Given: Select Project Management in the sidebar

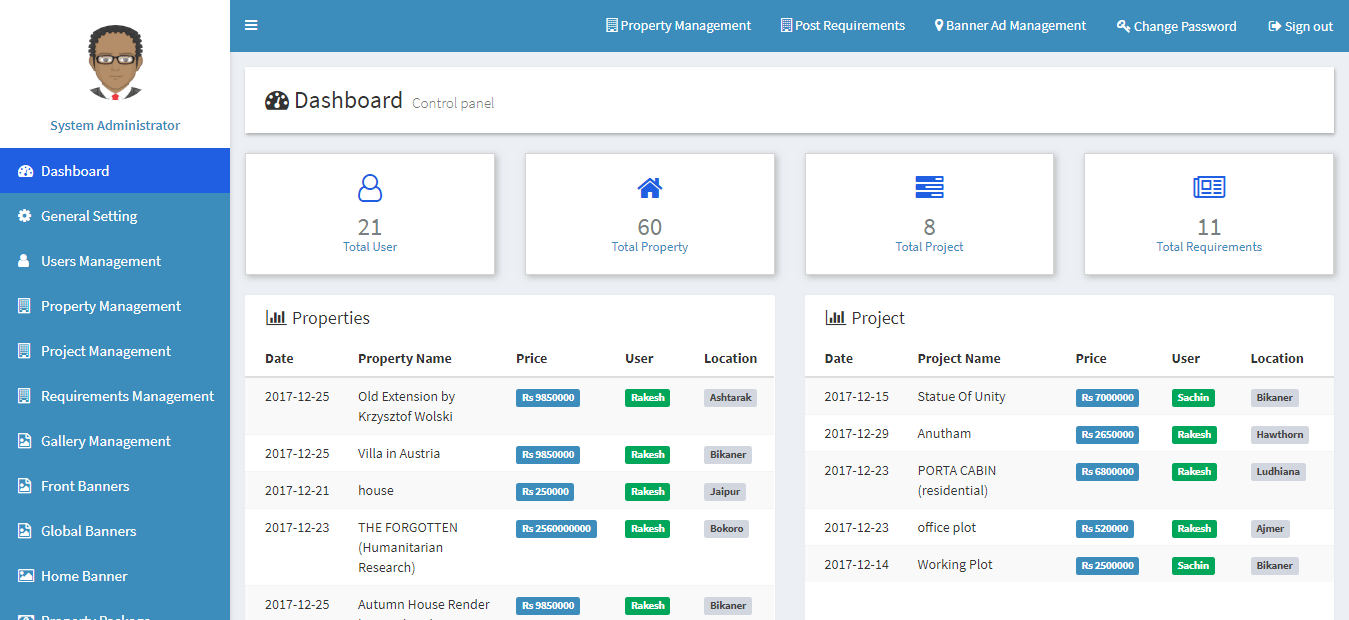Looking at the screenshot, I should 105,351.
